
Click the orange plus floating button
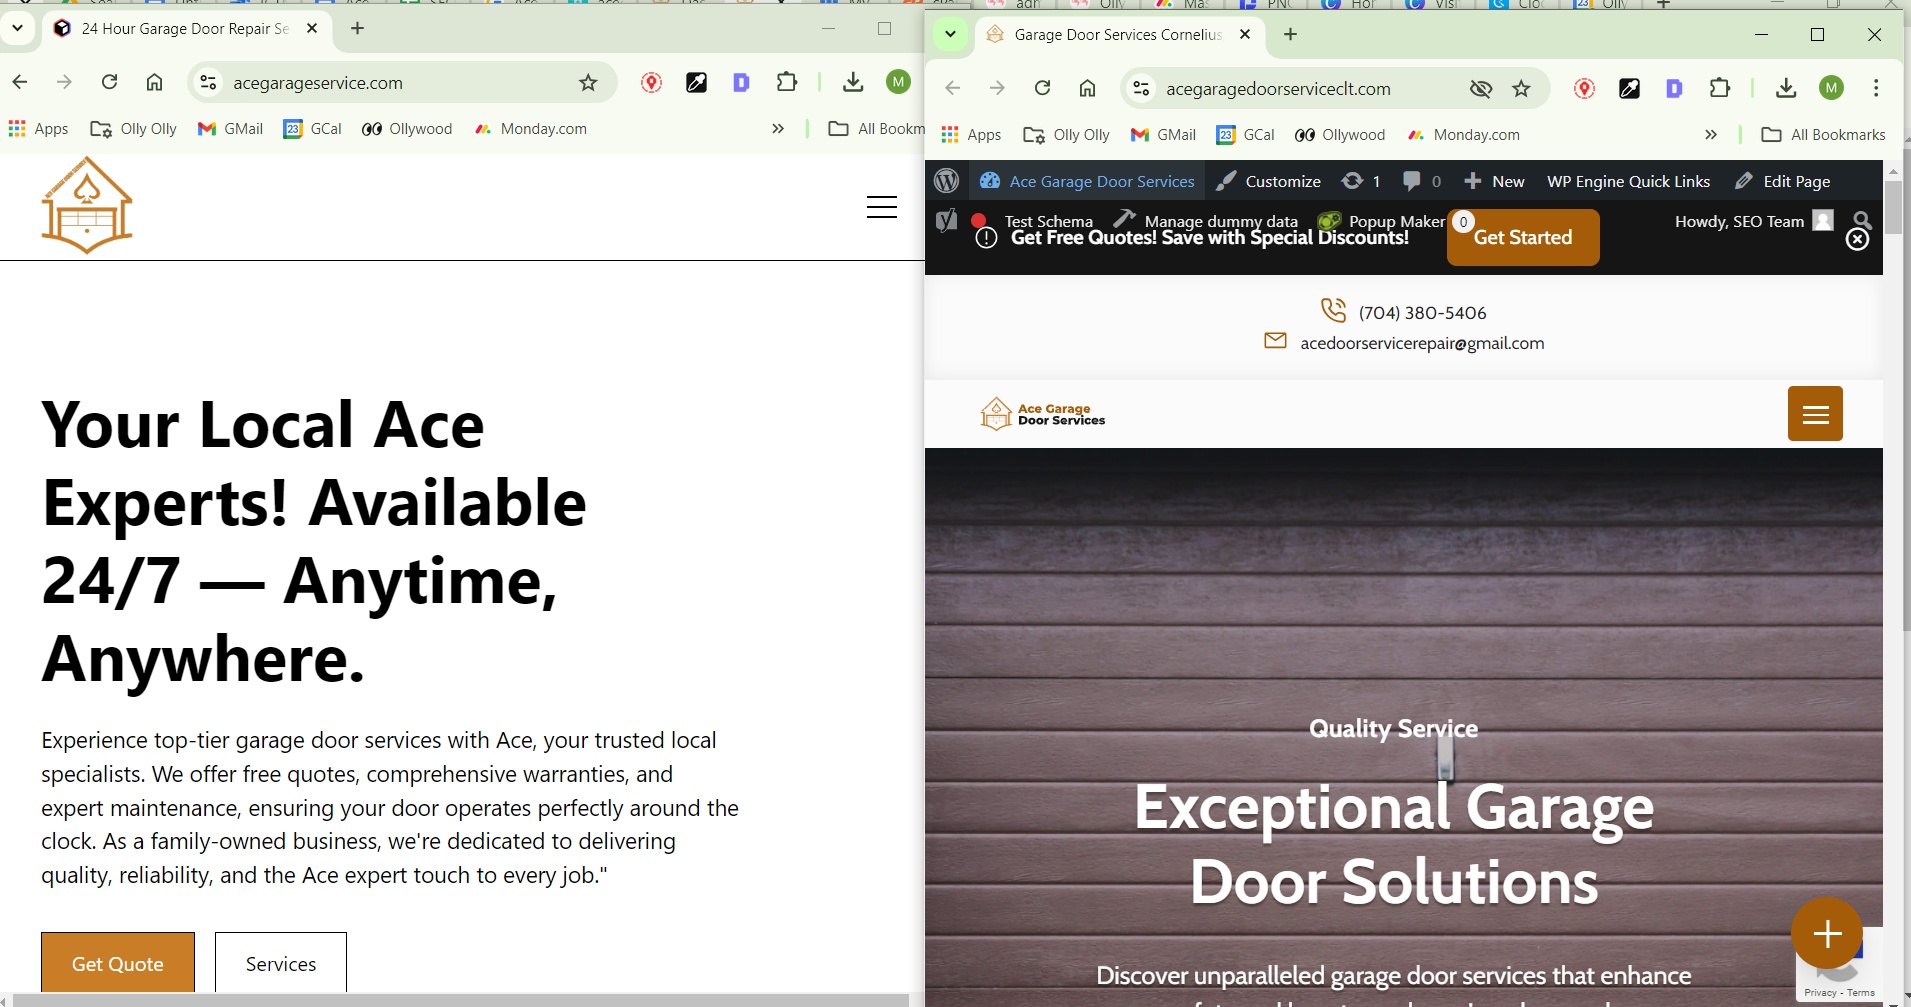click(x=1826, y=933)
